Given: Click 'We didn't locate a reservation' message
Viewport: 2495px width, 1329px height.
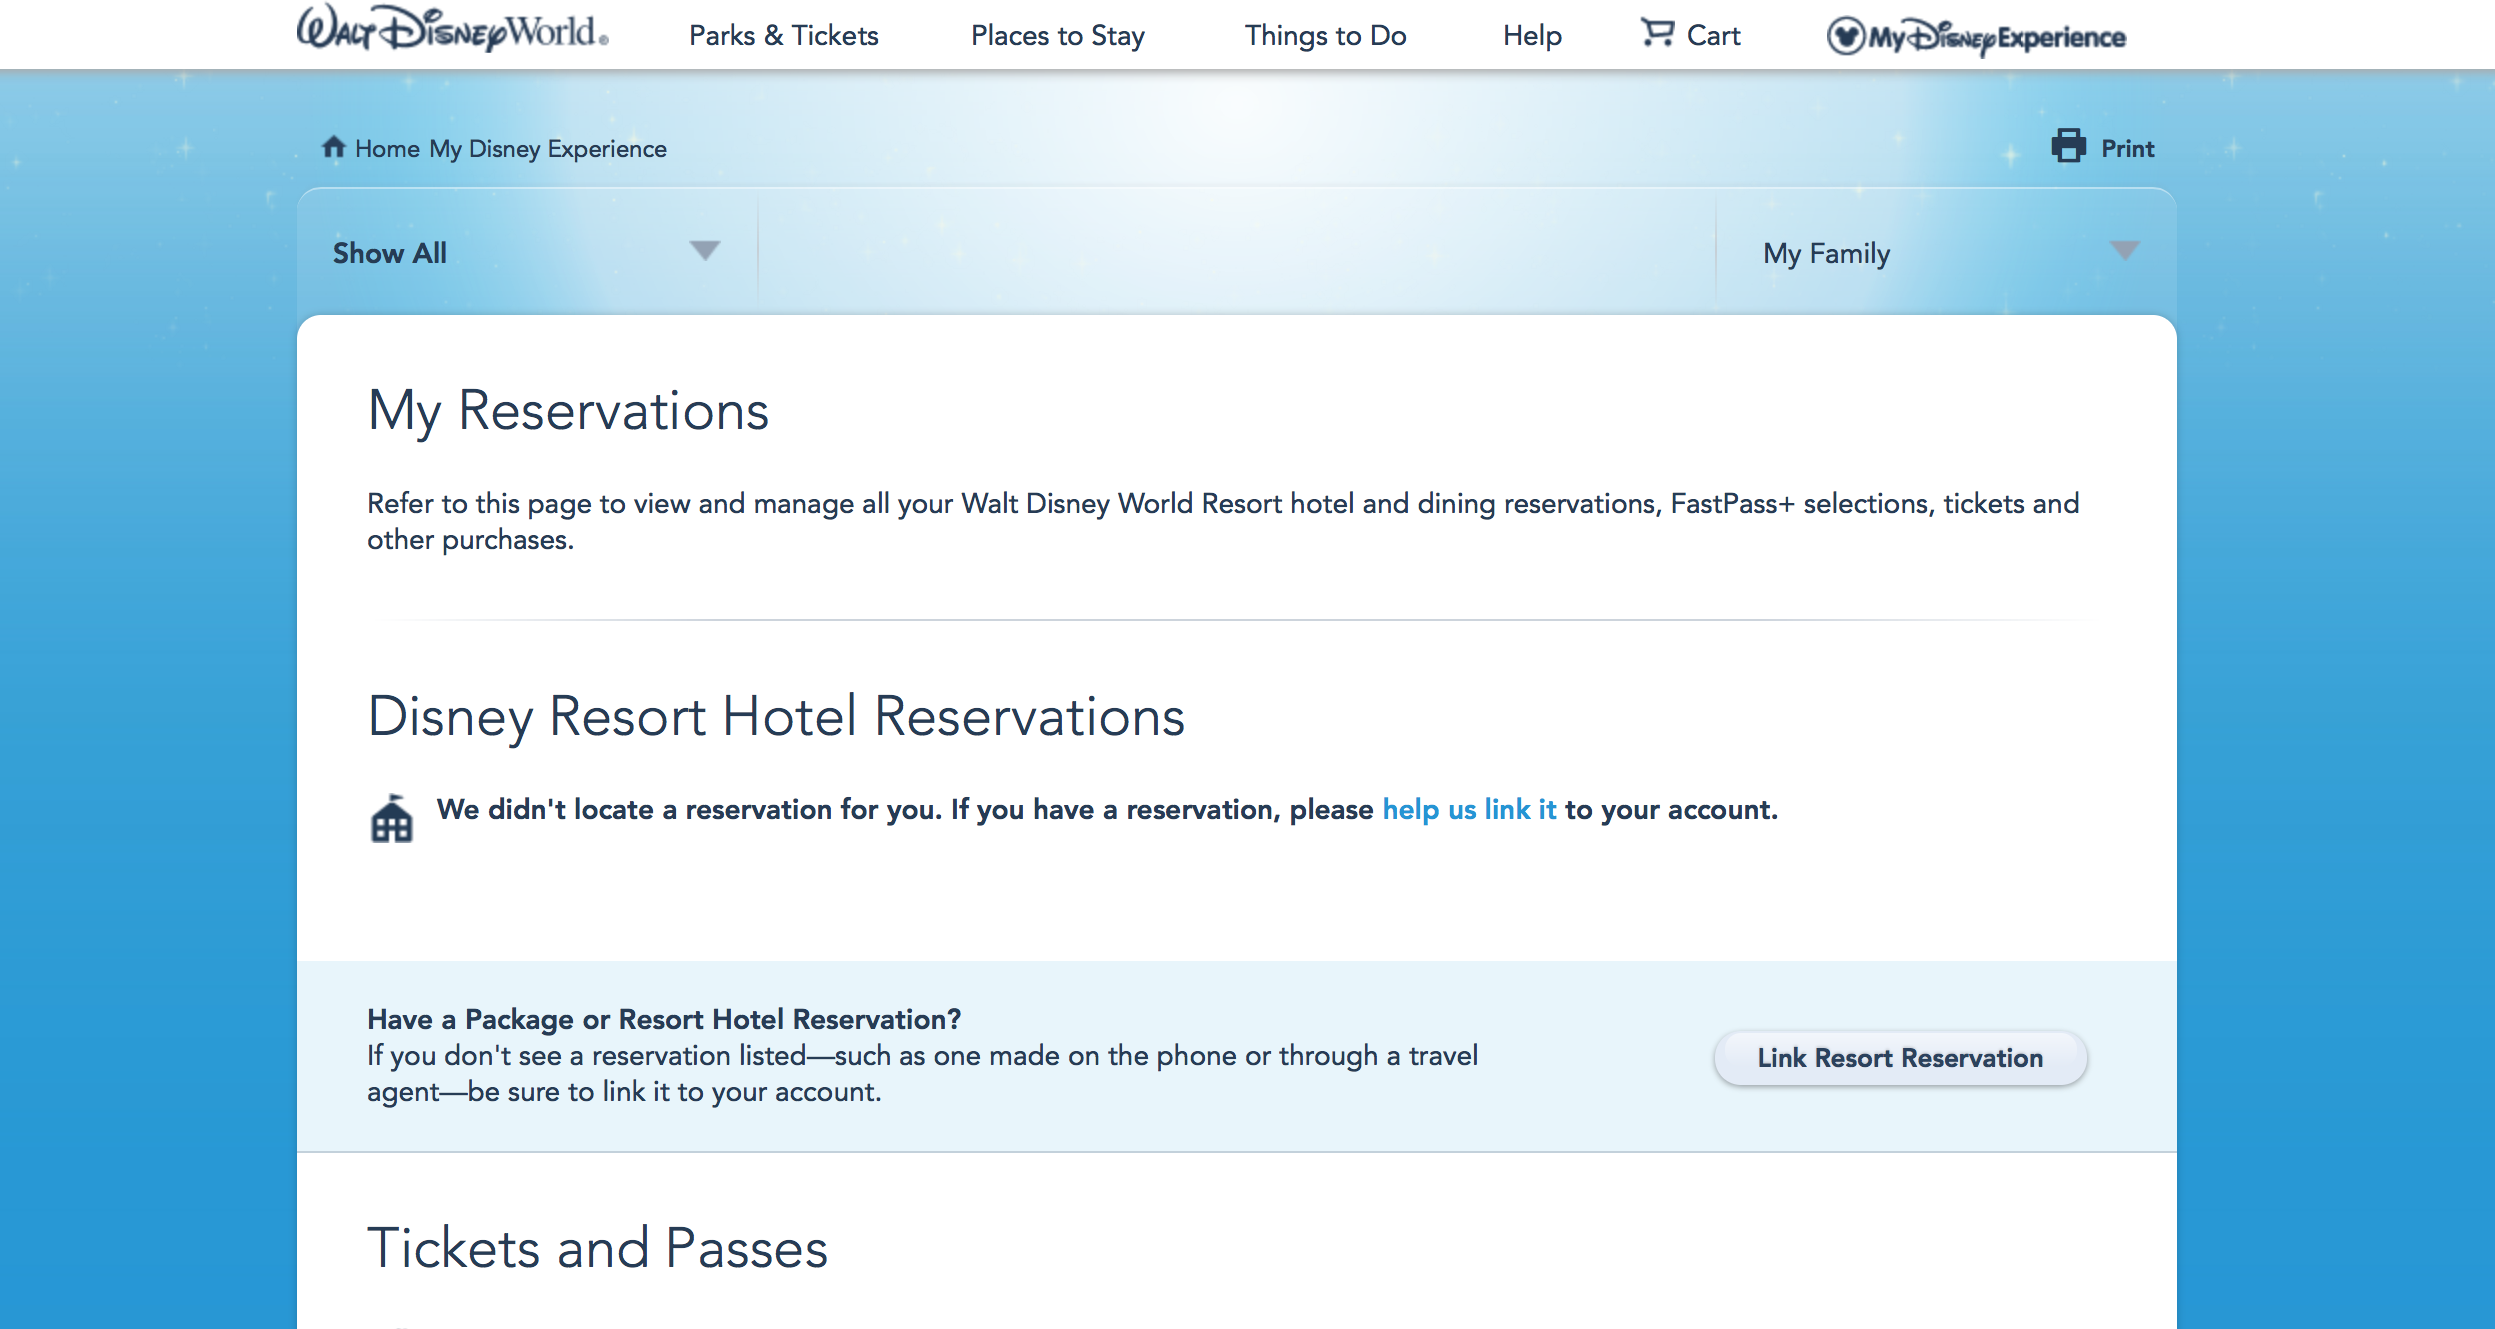Looking at the screenshot, I should [x=1107, y=809].
